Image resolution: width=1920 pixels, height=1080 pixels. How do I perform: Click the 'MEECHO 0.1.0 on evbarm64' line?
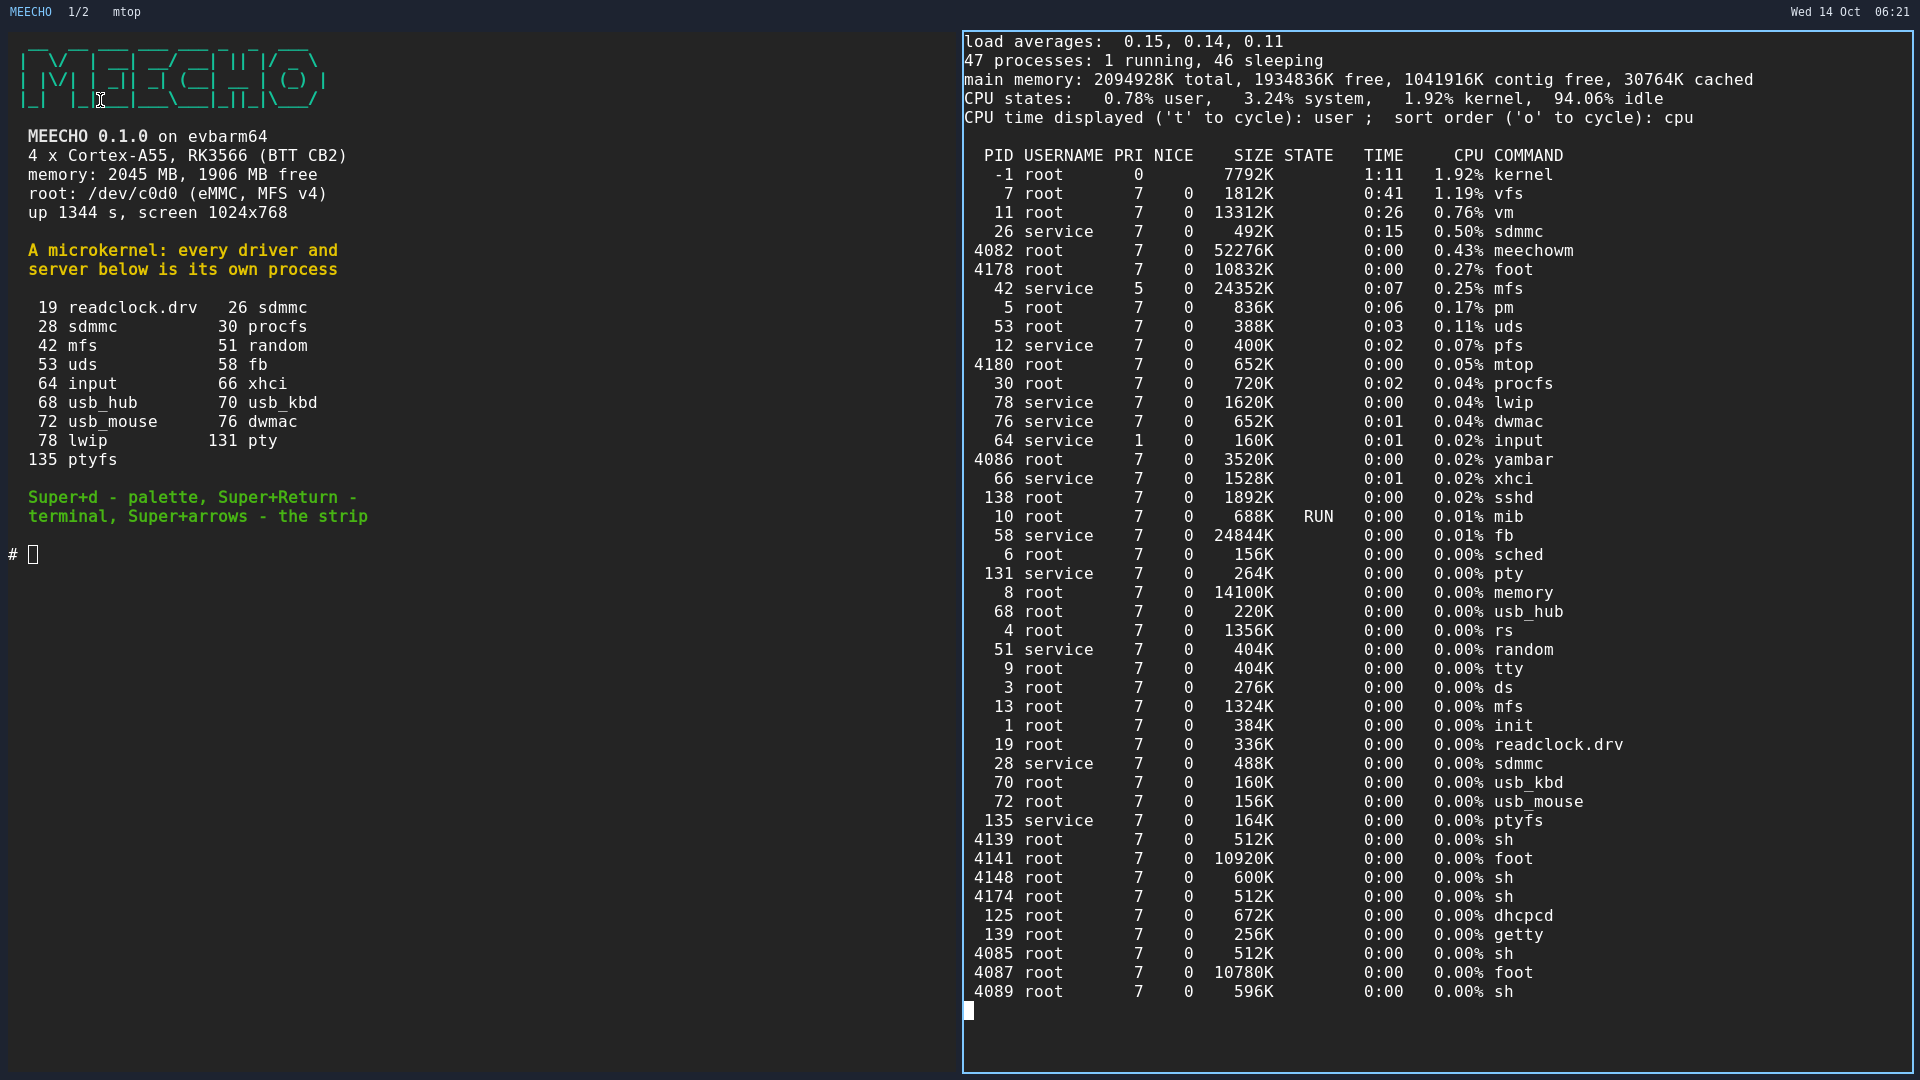pyautogui.click(x=147, y=137)
